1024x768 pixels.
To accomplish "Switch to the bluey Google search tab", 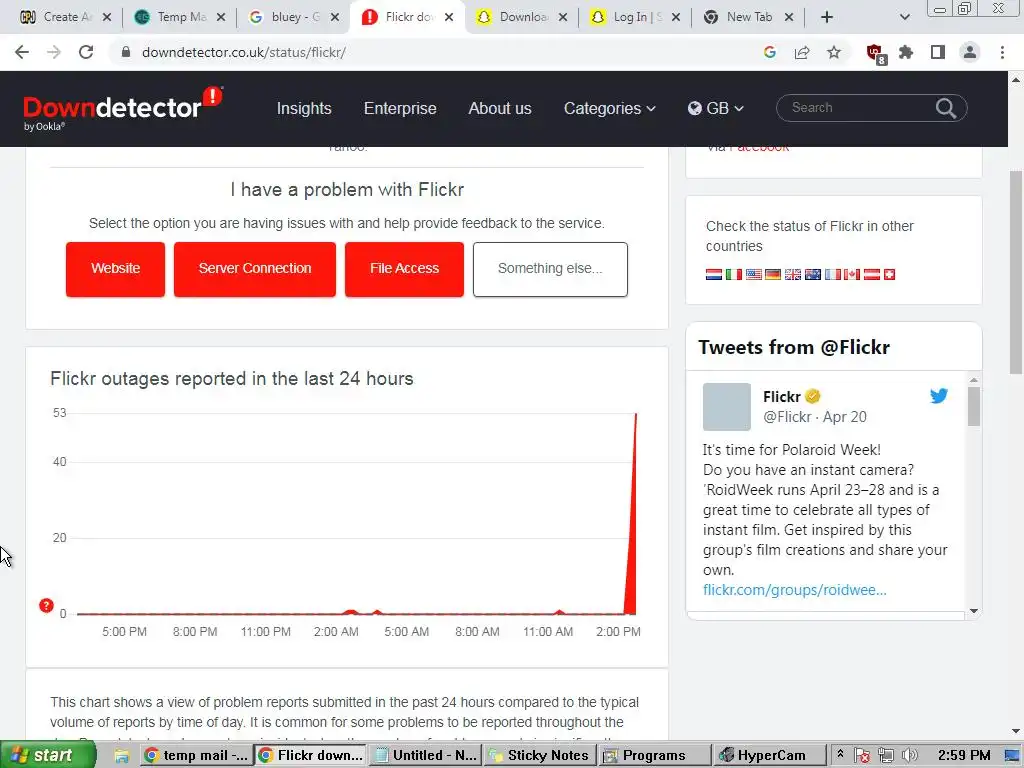I will coord(293,17).
